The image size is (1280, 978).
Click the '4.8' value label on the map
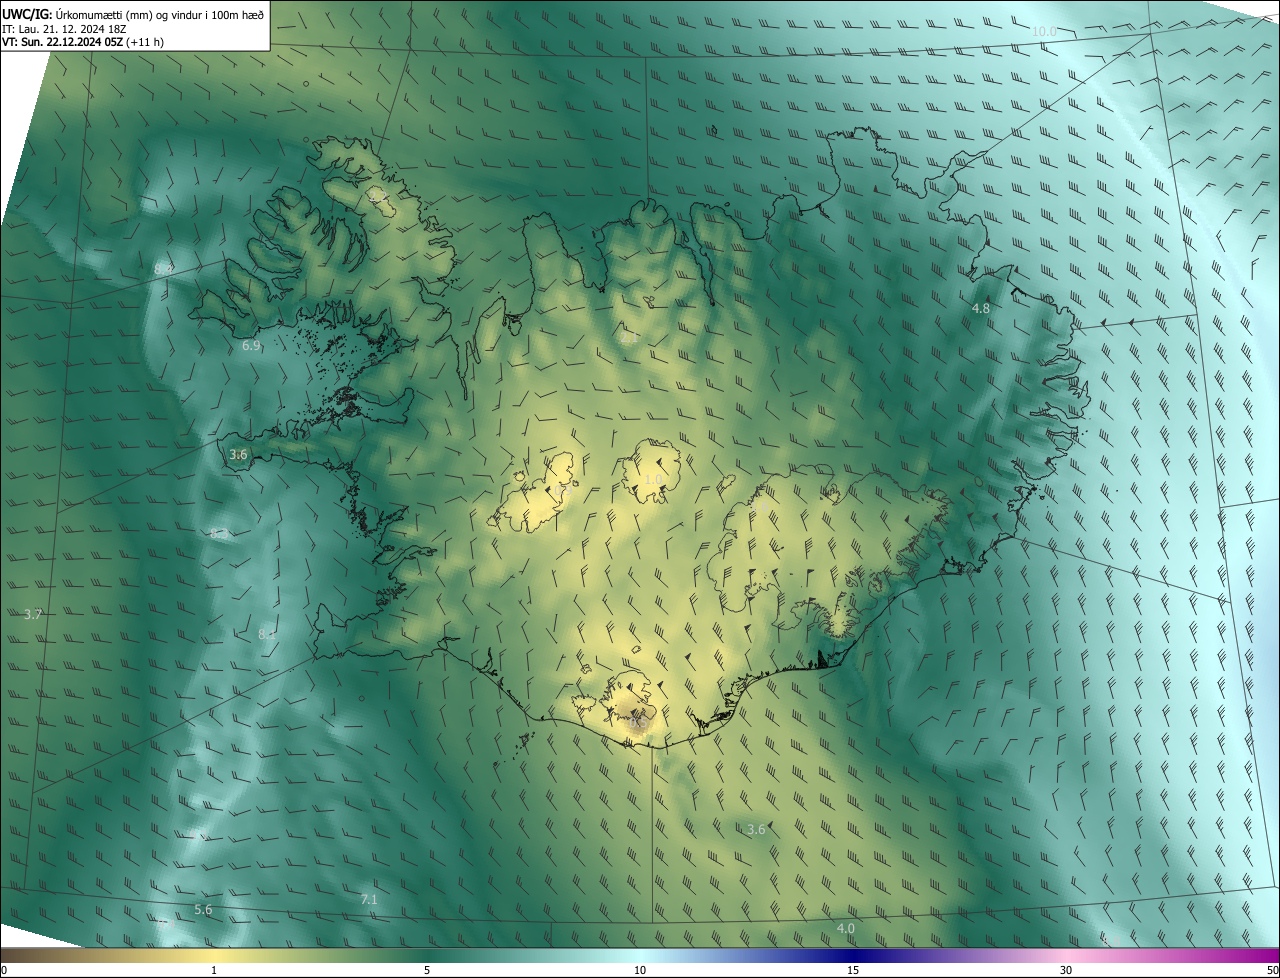click(x=981, y=309)
